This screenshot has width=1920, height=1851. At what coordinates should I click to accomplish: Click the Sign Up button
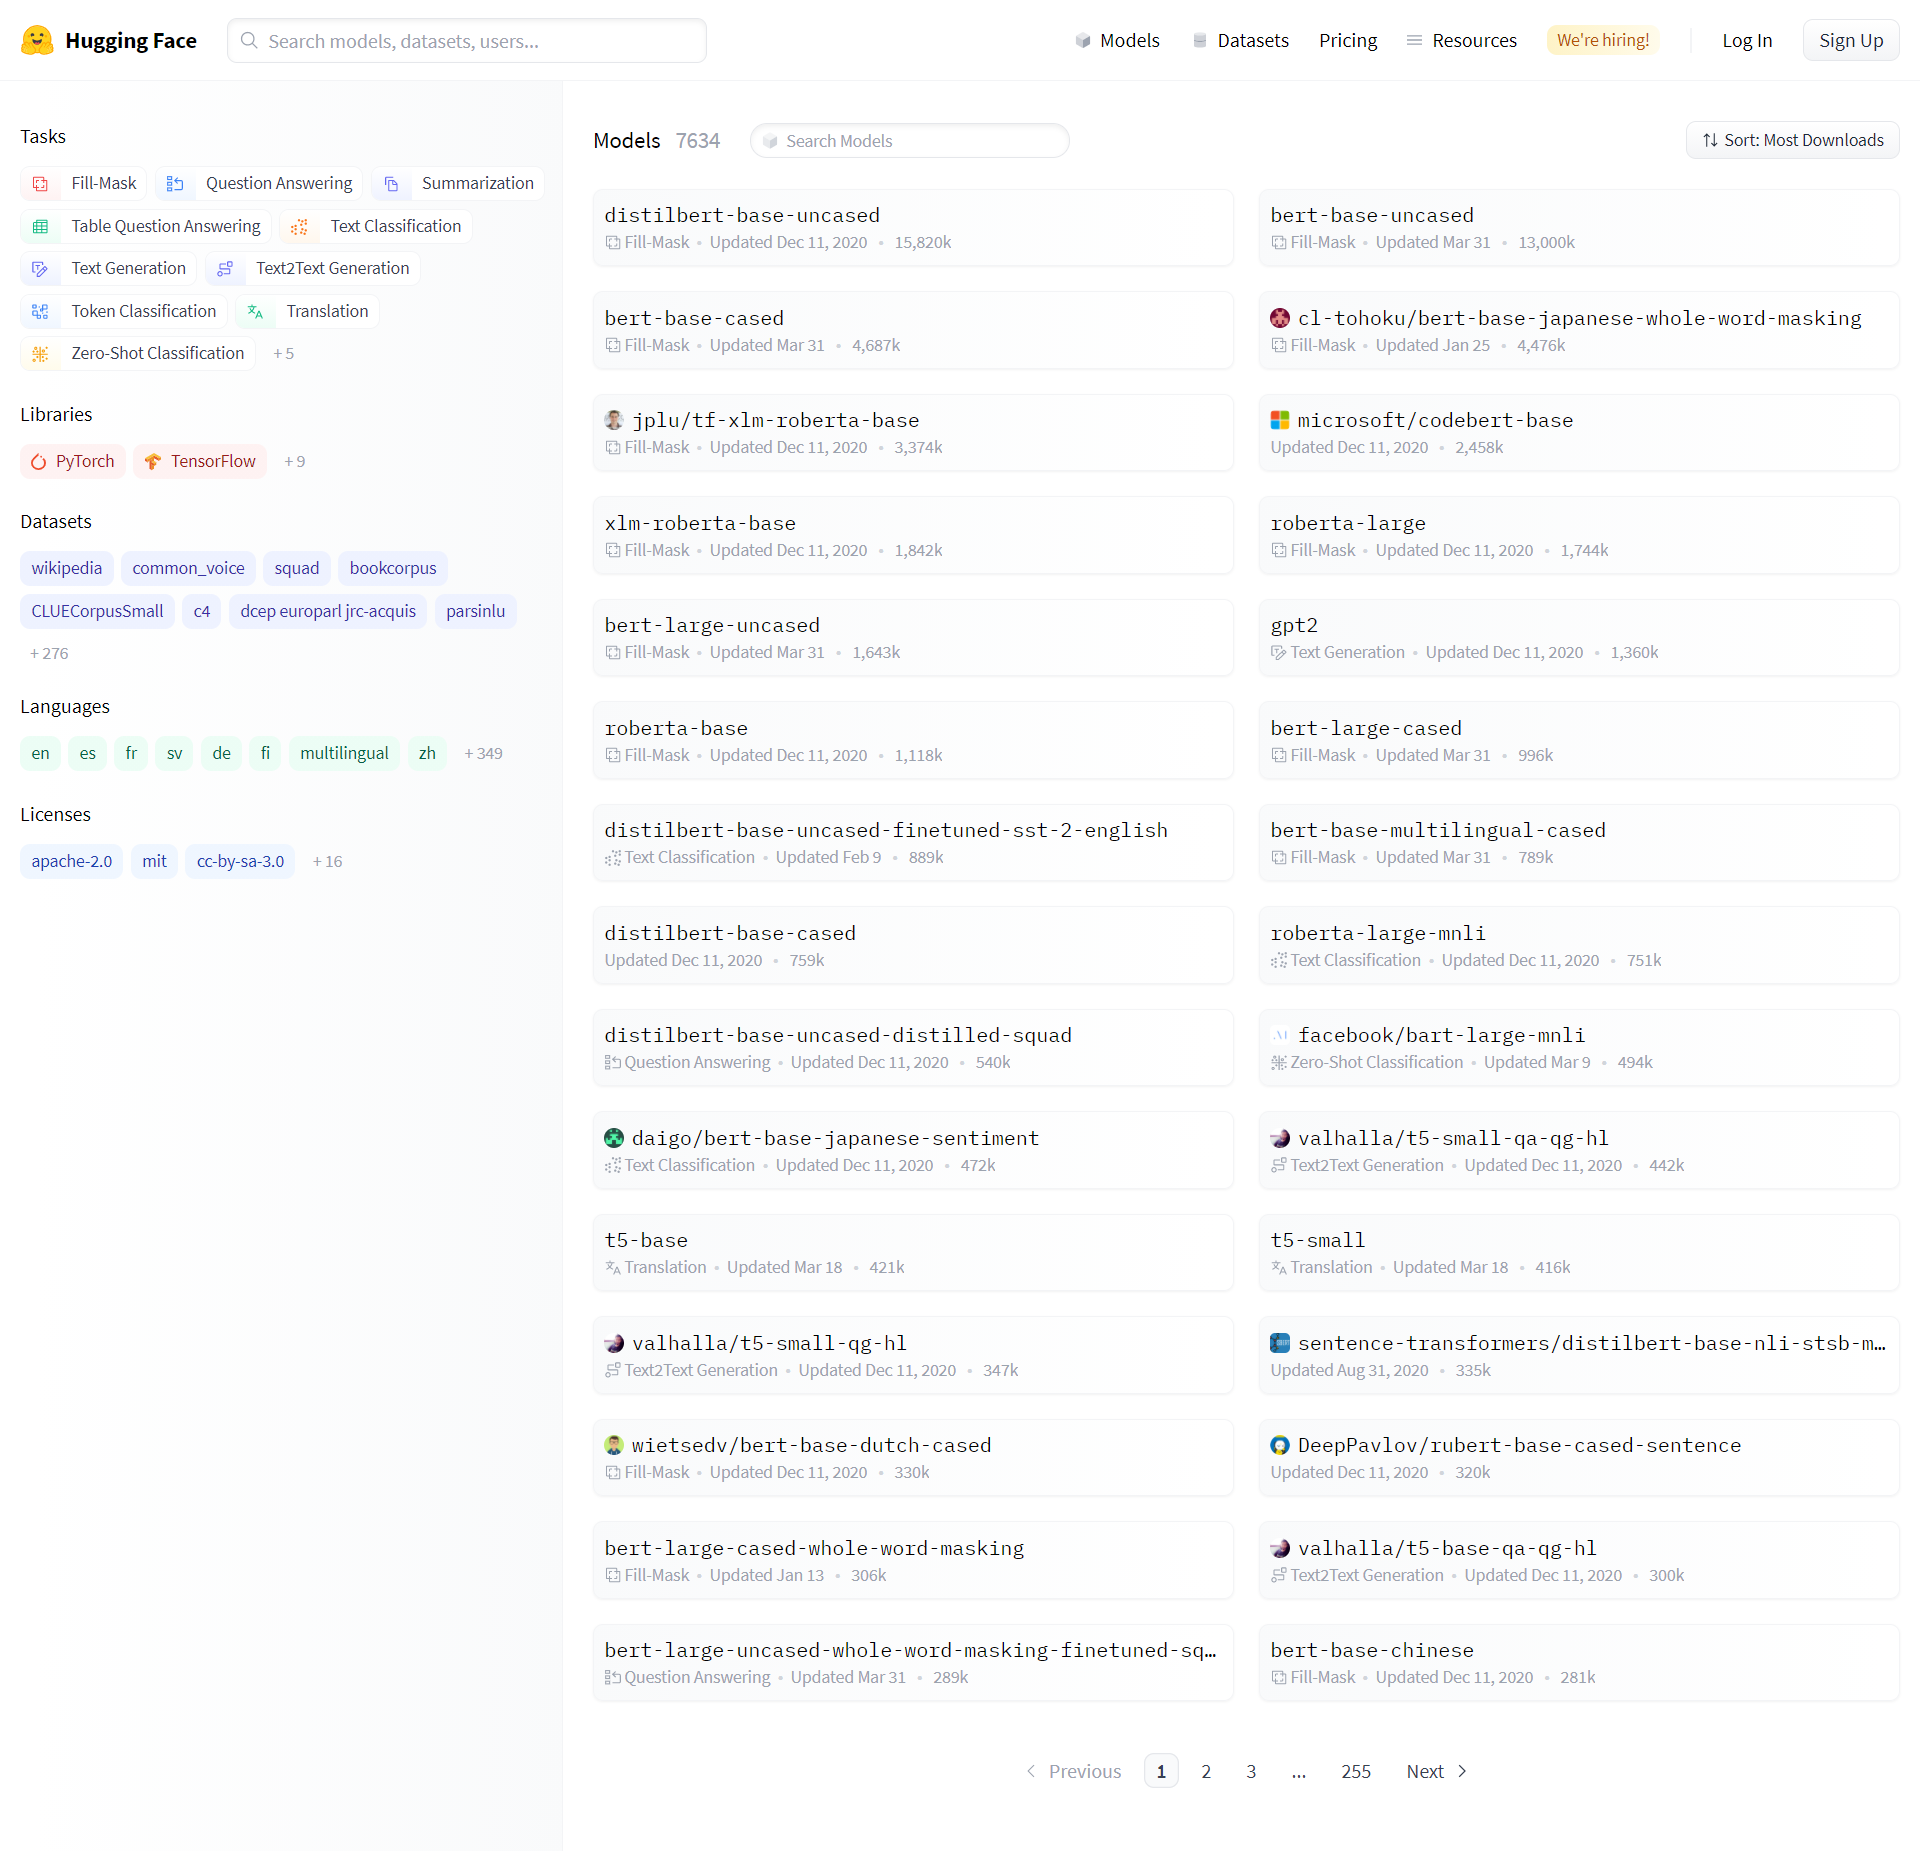pos(1850,41)
